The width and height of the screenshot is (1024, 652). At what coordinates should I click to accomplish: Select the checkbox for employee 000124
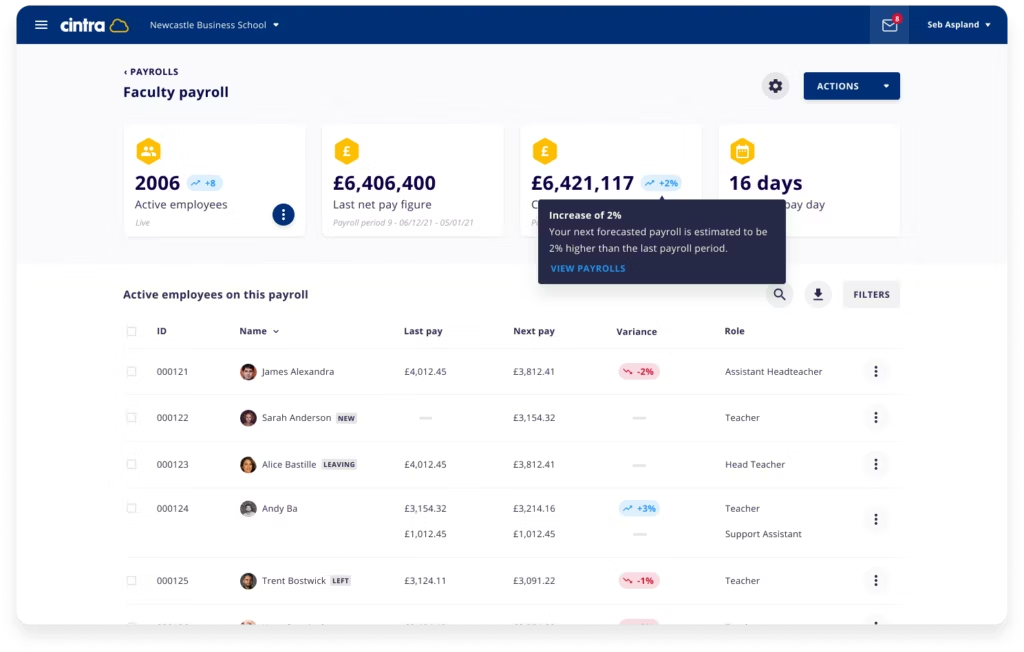pos(131,508)
